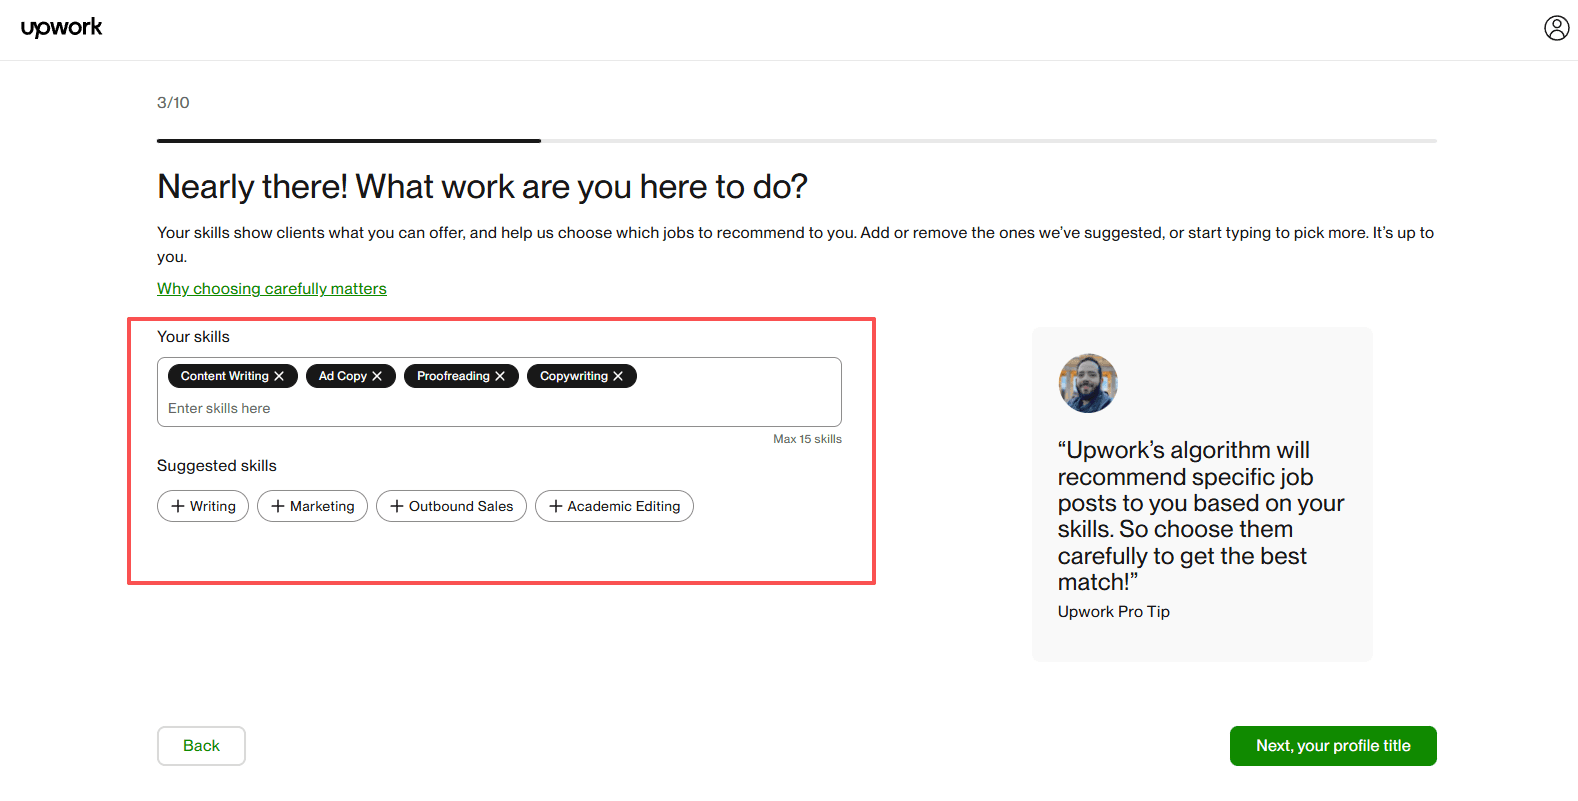Focus the Enter skills here field
Viewport: 1578px width, 801px height.
tap(500, 408)
